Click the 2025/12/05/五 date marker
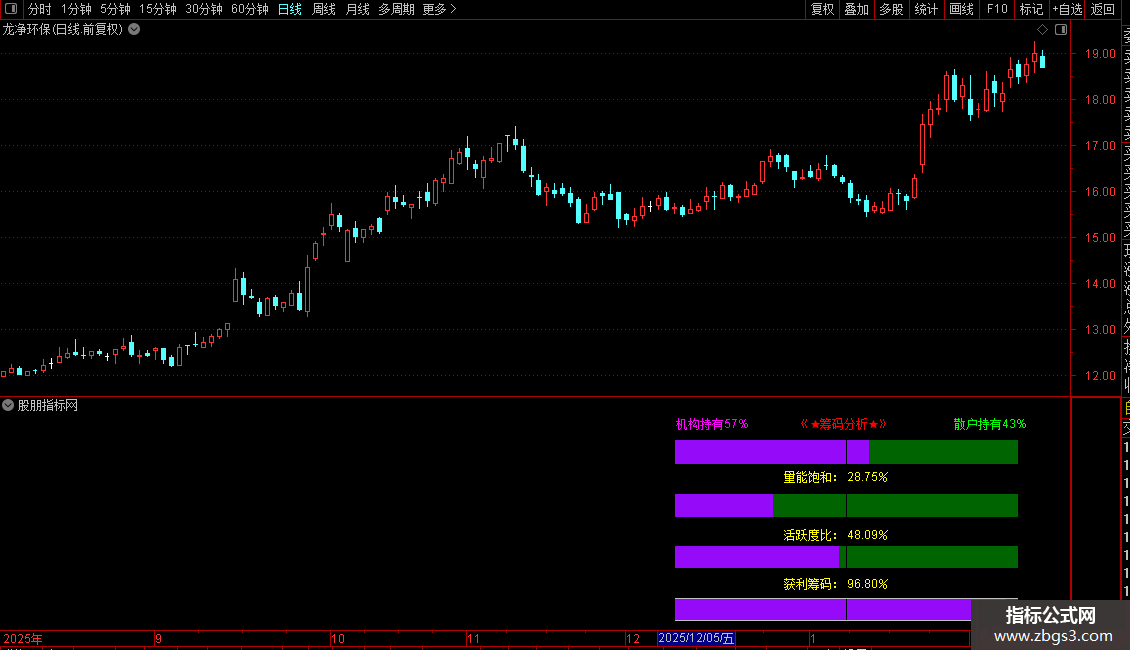Image resolution: width=1130 pixels, height=650 pixels. (x=696, y=638)
